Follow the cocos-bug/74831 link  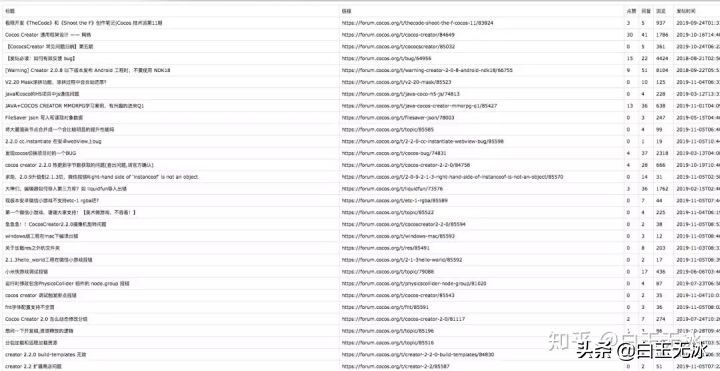click(394, 153)
